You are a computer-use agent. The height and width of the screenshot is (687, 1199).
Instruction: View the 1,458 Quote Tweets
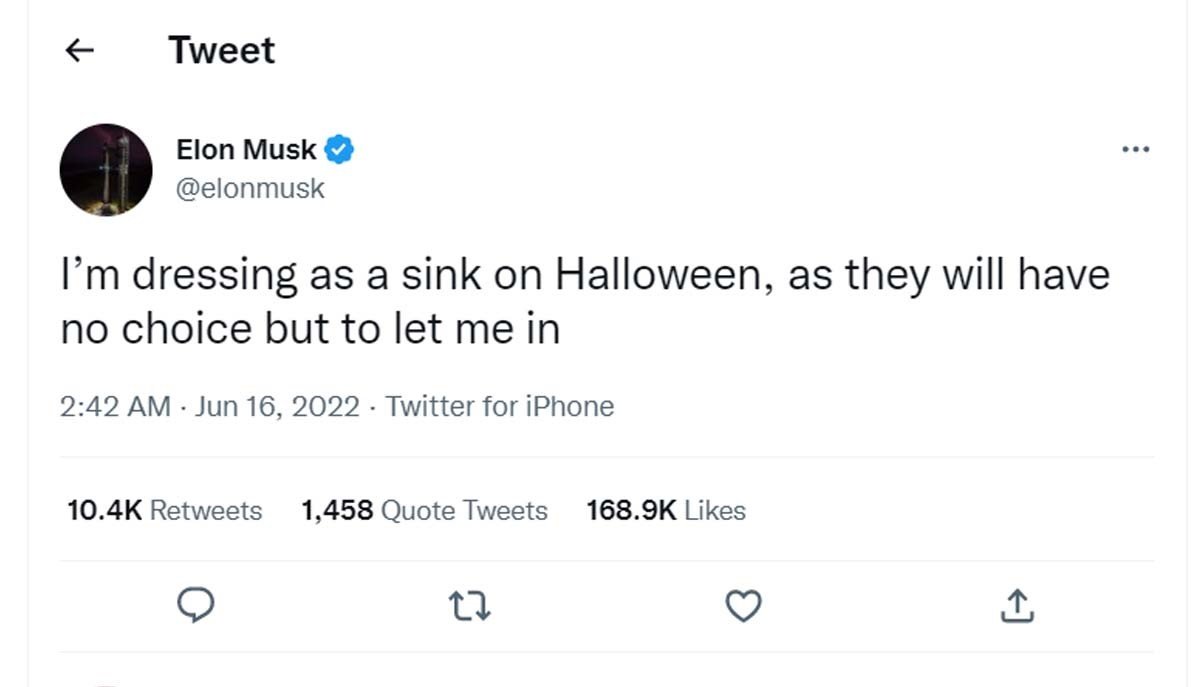(424, 511)
